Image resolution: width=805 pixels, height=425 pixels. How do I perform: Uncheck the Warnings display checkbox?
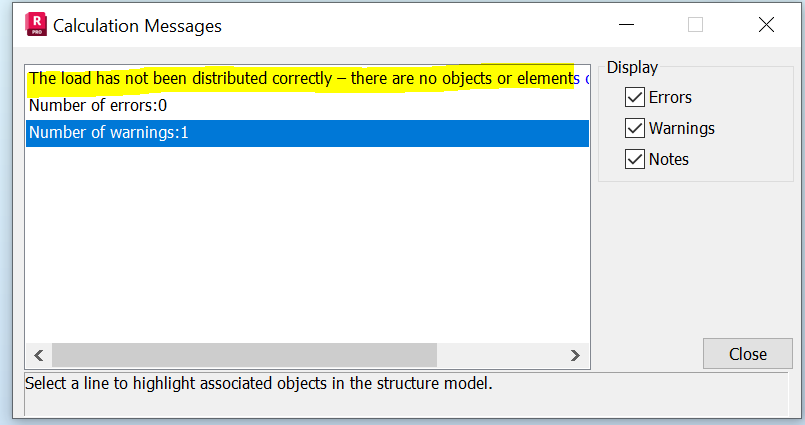click(x=634, y=128)
